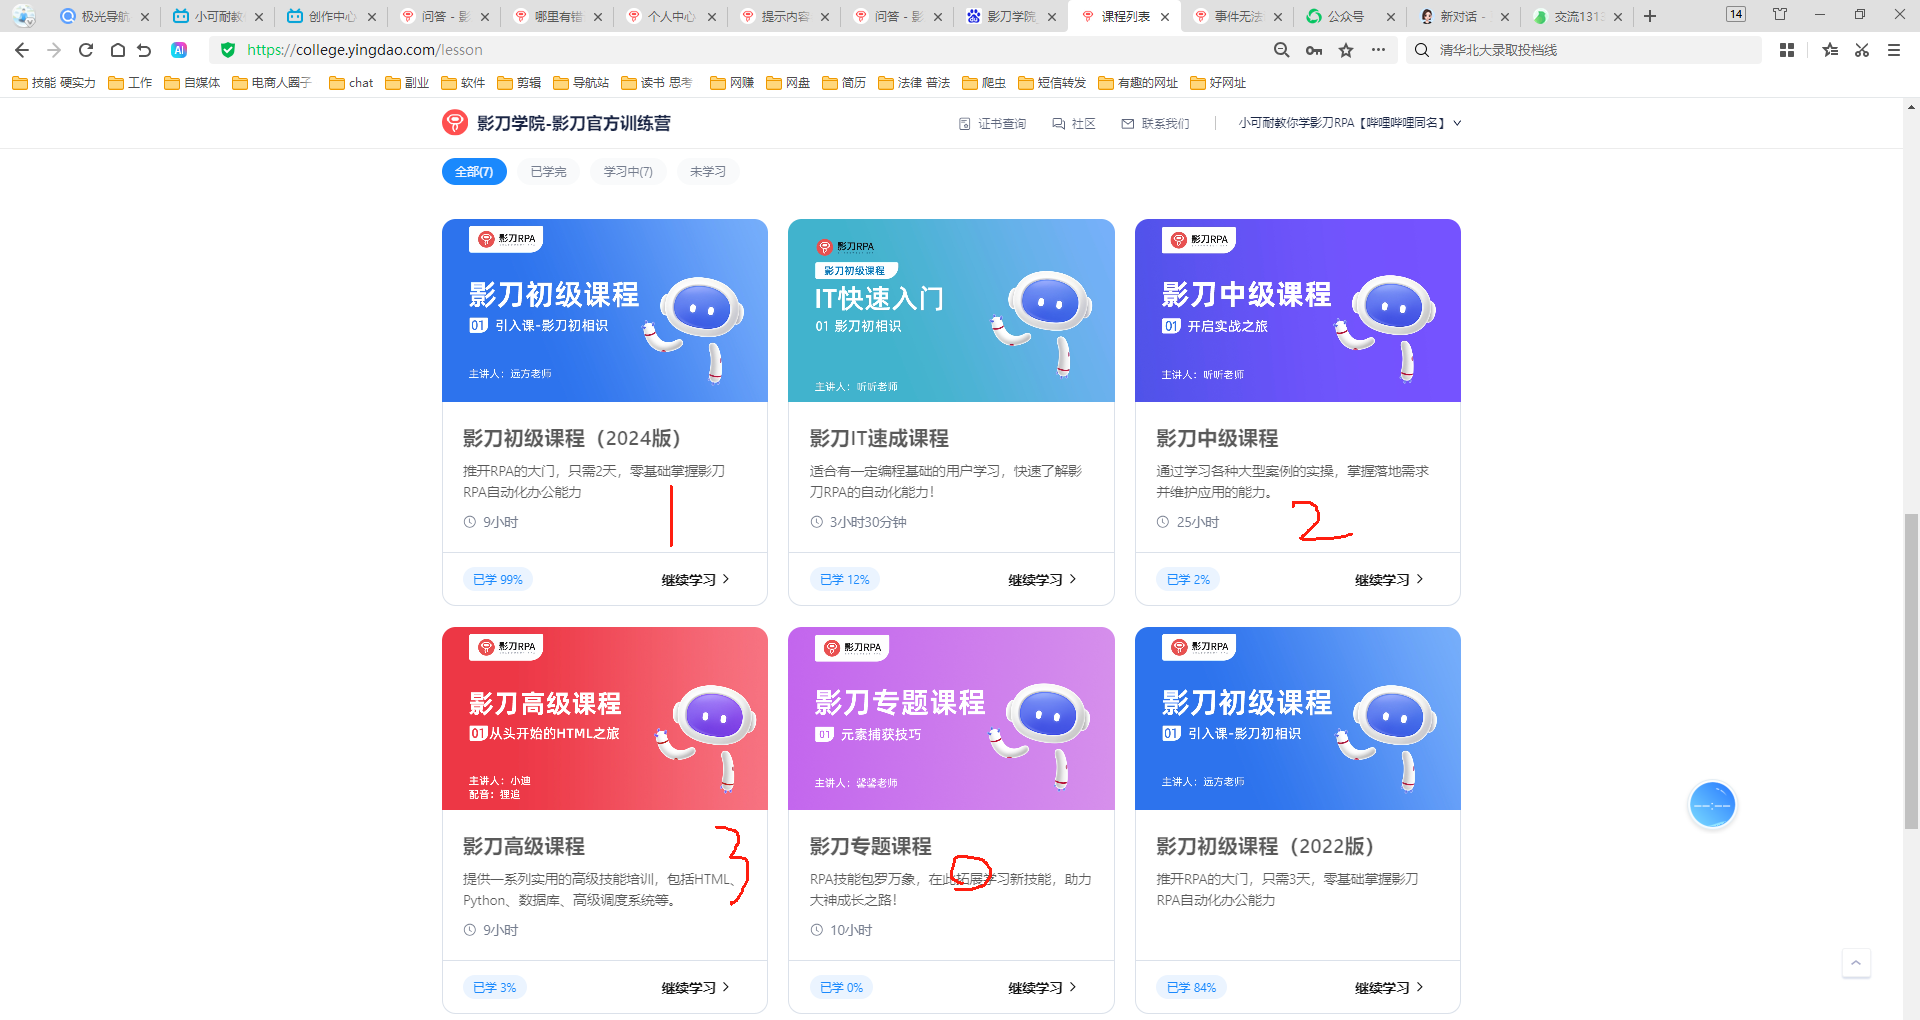Screen dimensions: 1920x1020
Task: Close the 极光导航 tab
Action: pos(145,17)
